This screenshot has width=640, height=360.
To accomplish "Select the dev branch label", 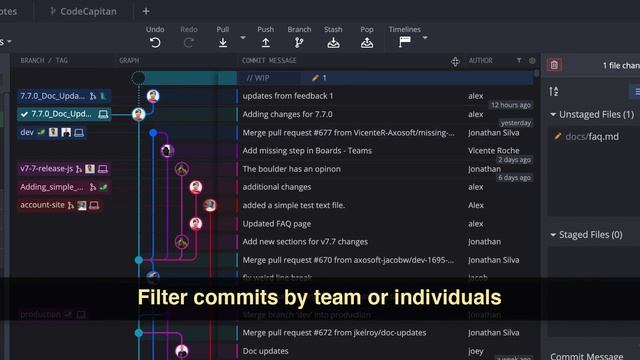I will point(51,132).
